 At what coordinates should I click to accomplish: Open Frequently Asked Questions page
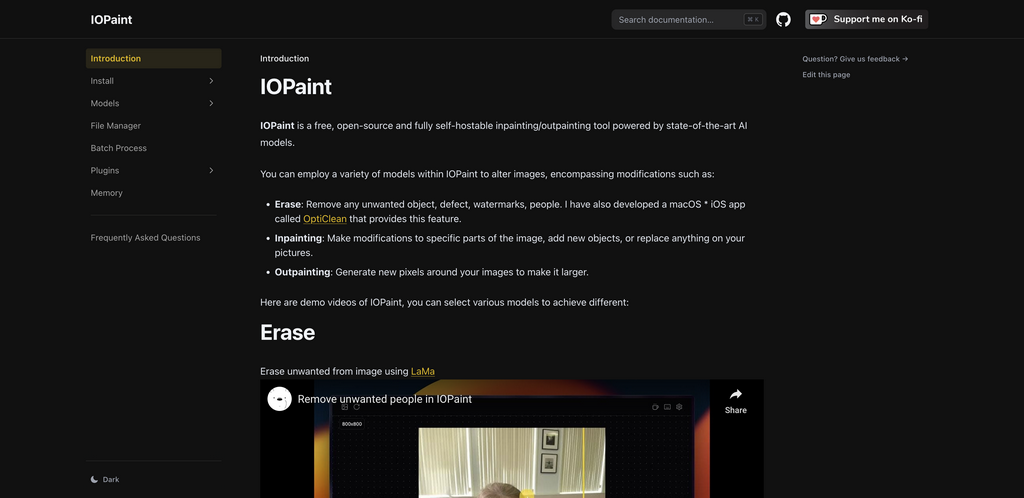coord(153,238)
